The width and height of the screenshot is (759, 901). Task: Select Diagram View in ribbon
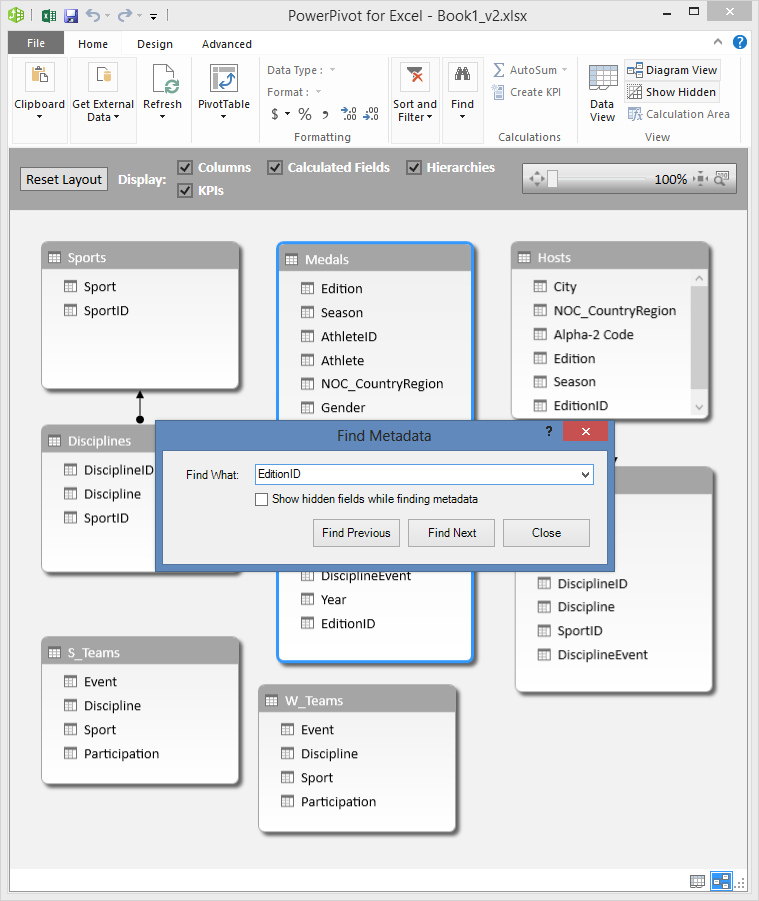coord(672,70)
